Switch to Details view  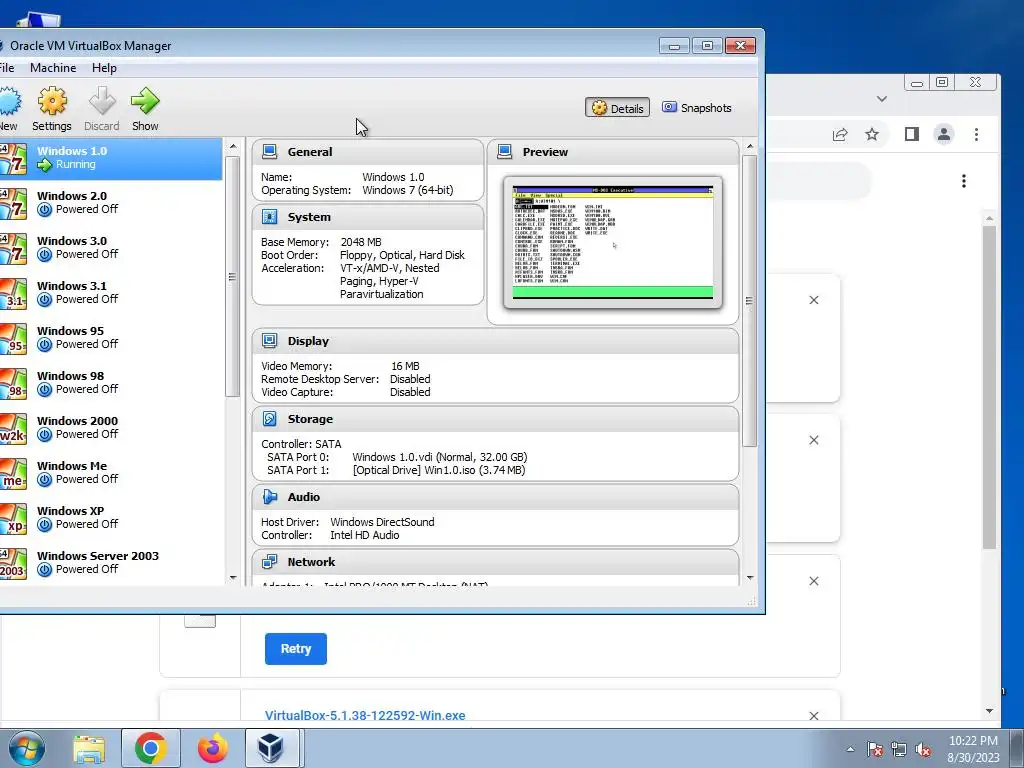coord(618,108)
